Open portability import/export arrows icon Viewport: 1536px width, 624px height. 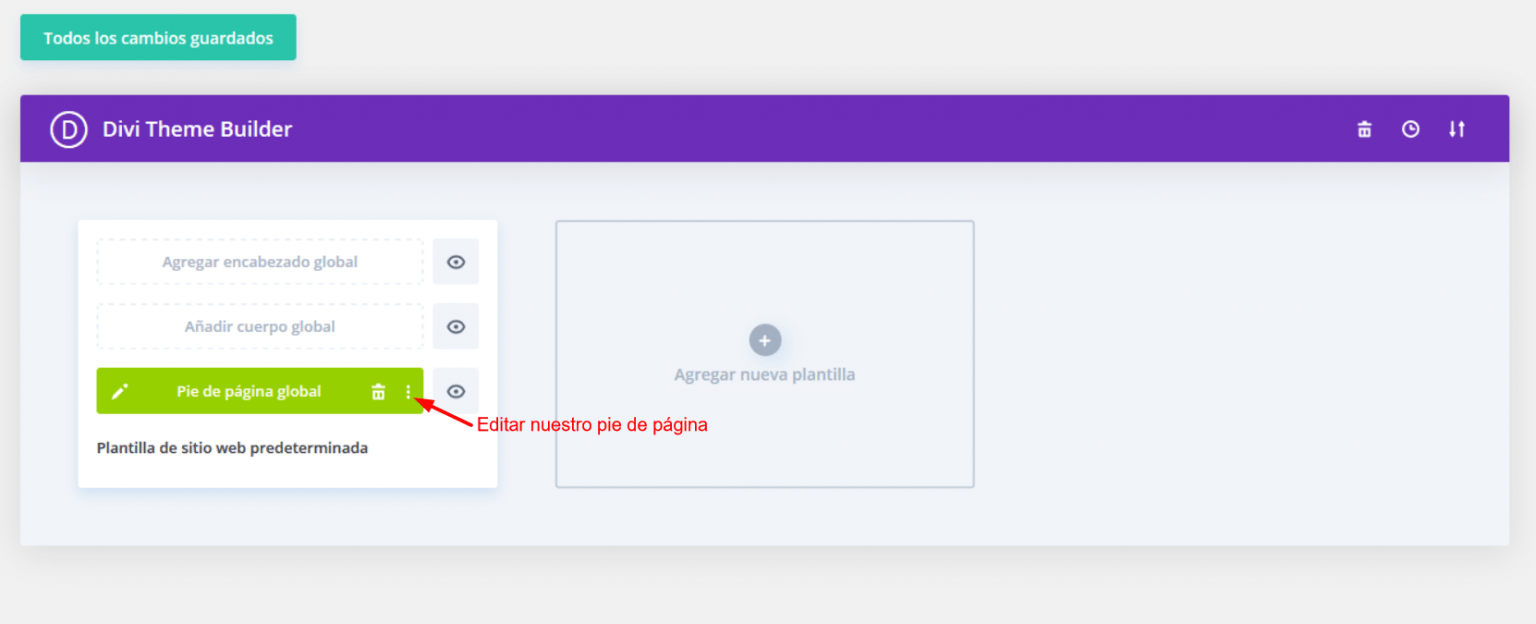click(1457, 129)
